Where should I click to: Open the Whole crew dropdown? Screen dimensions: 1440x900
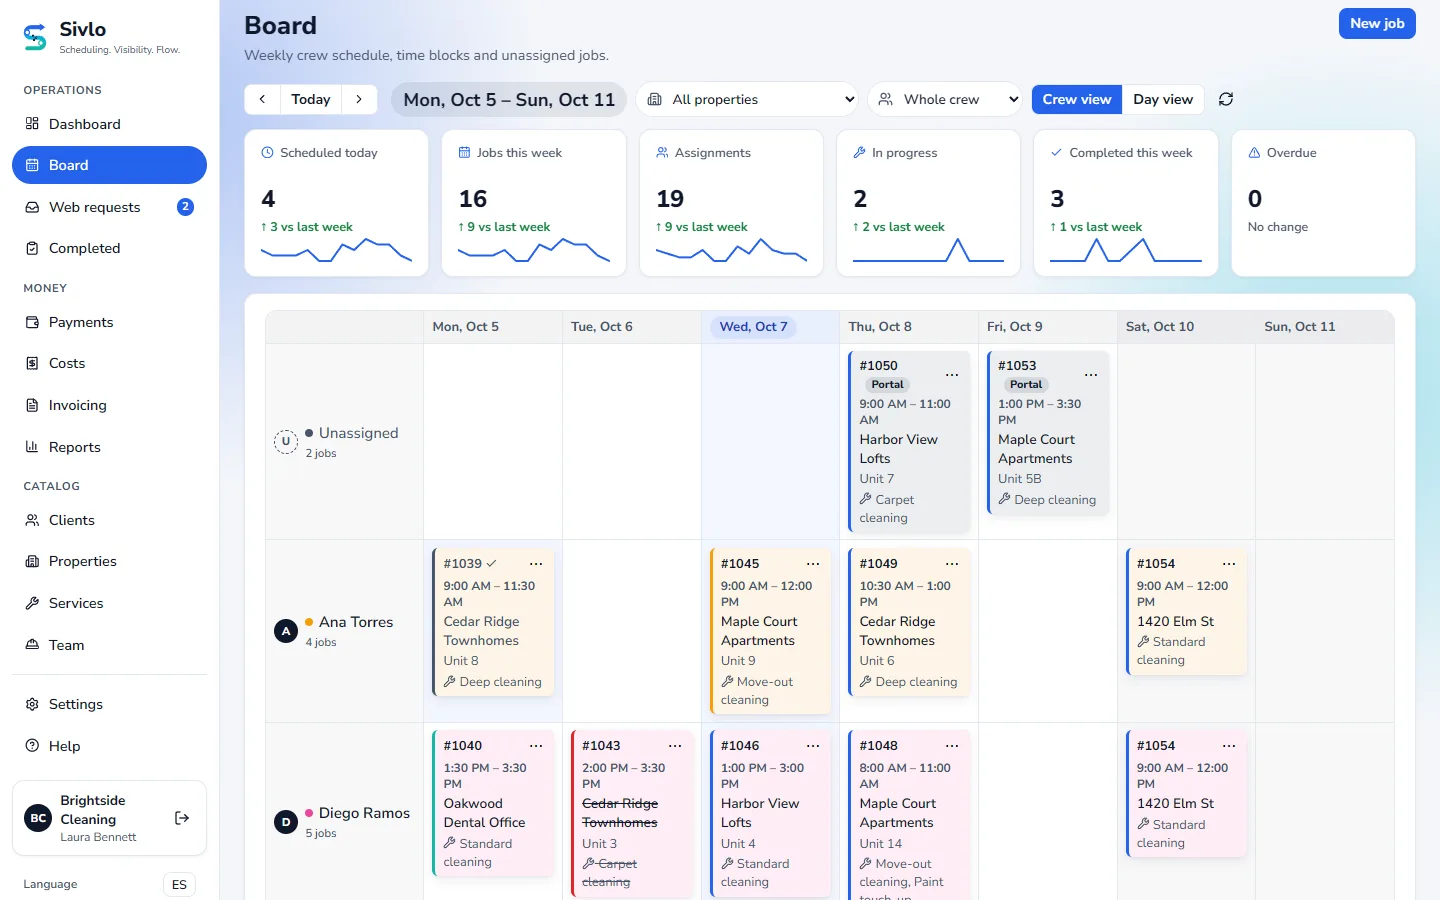click(x=945, y=99)
